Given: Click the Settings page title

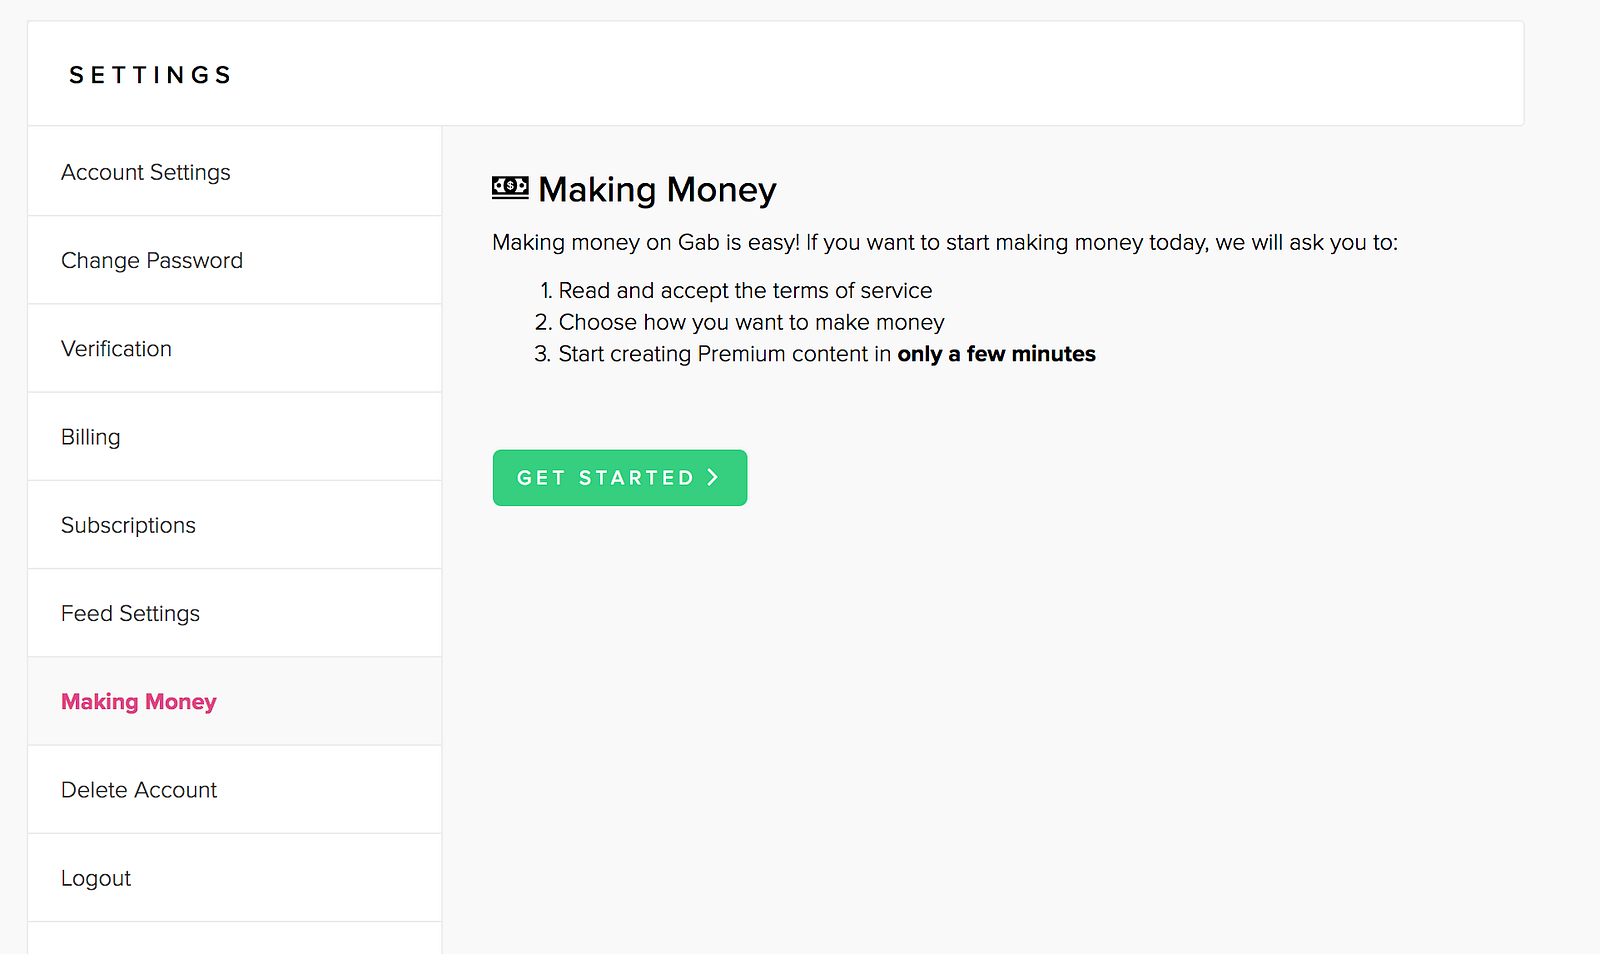Looking at the screenshot, I should [x=151, y=75].
